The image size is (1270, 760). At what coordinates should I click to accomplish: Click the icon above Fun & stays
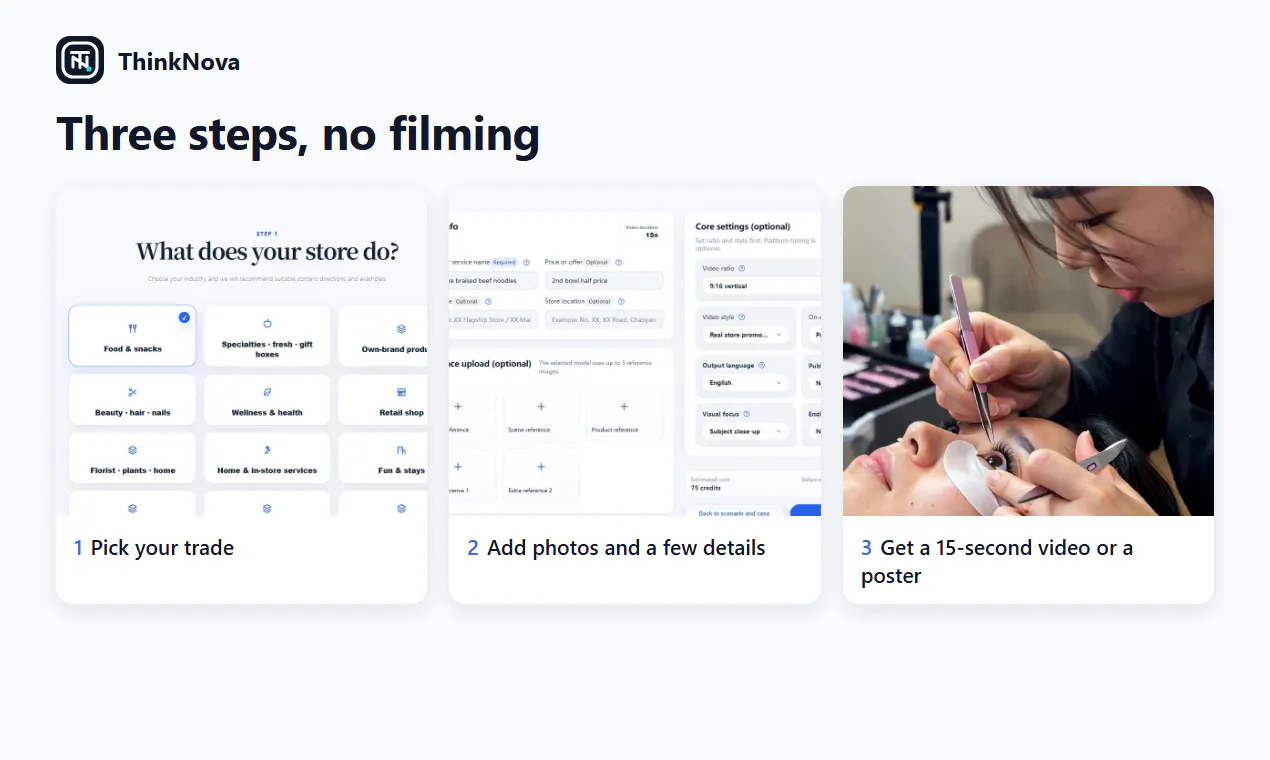pos(401,450)
